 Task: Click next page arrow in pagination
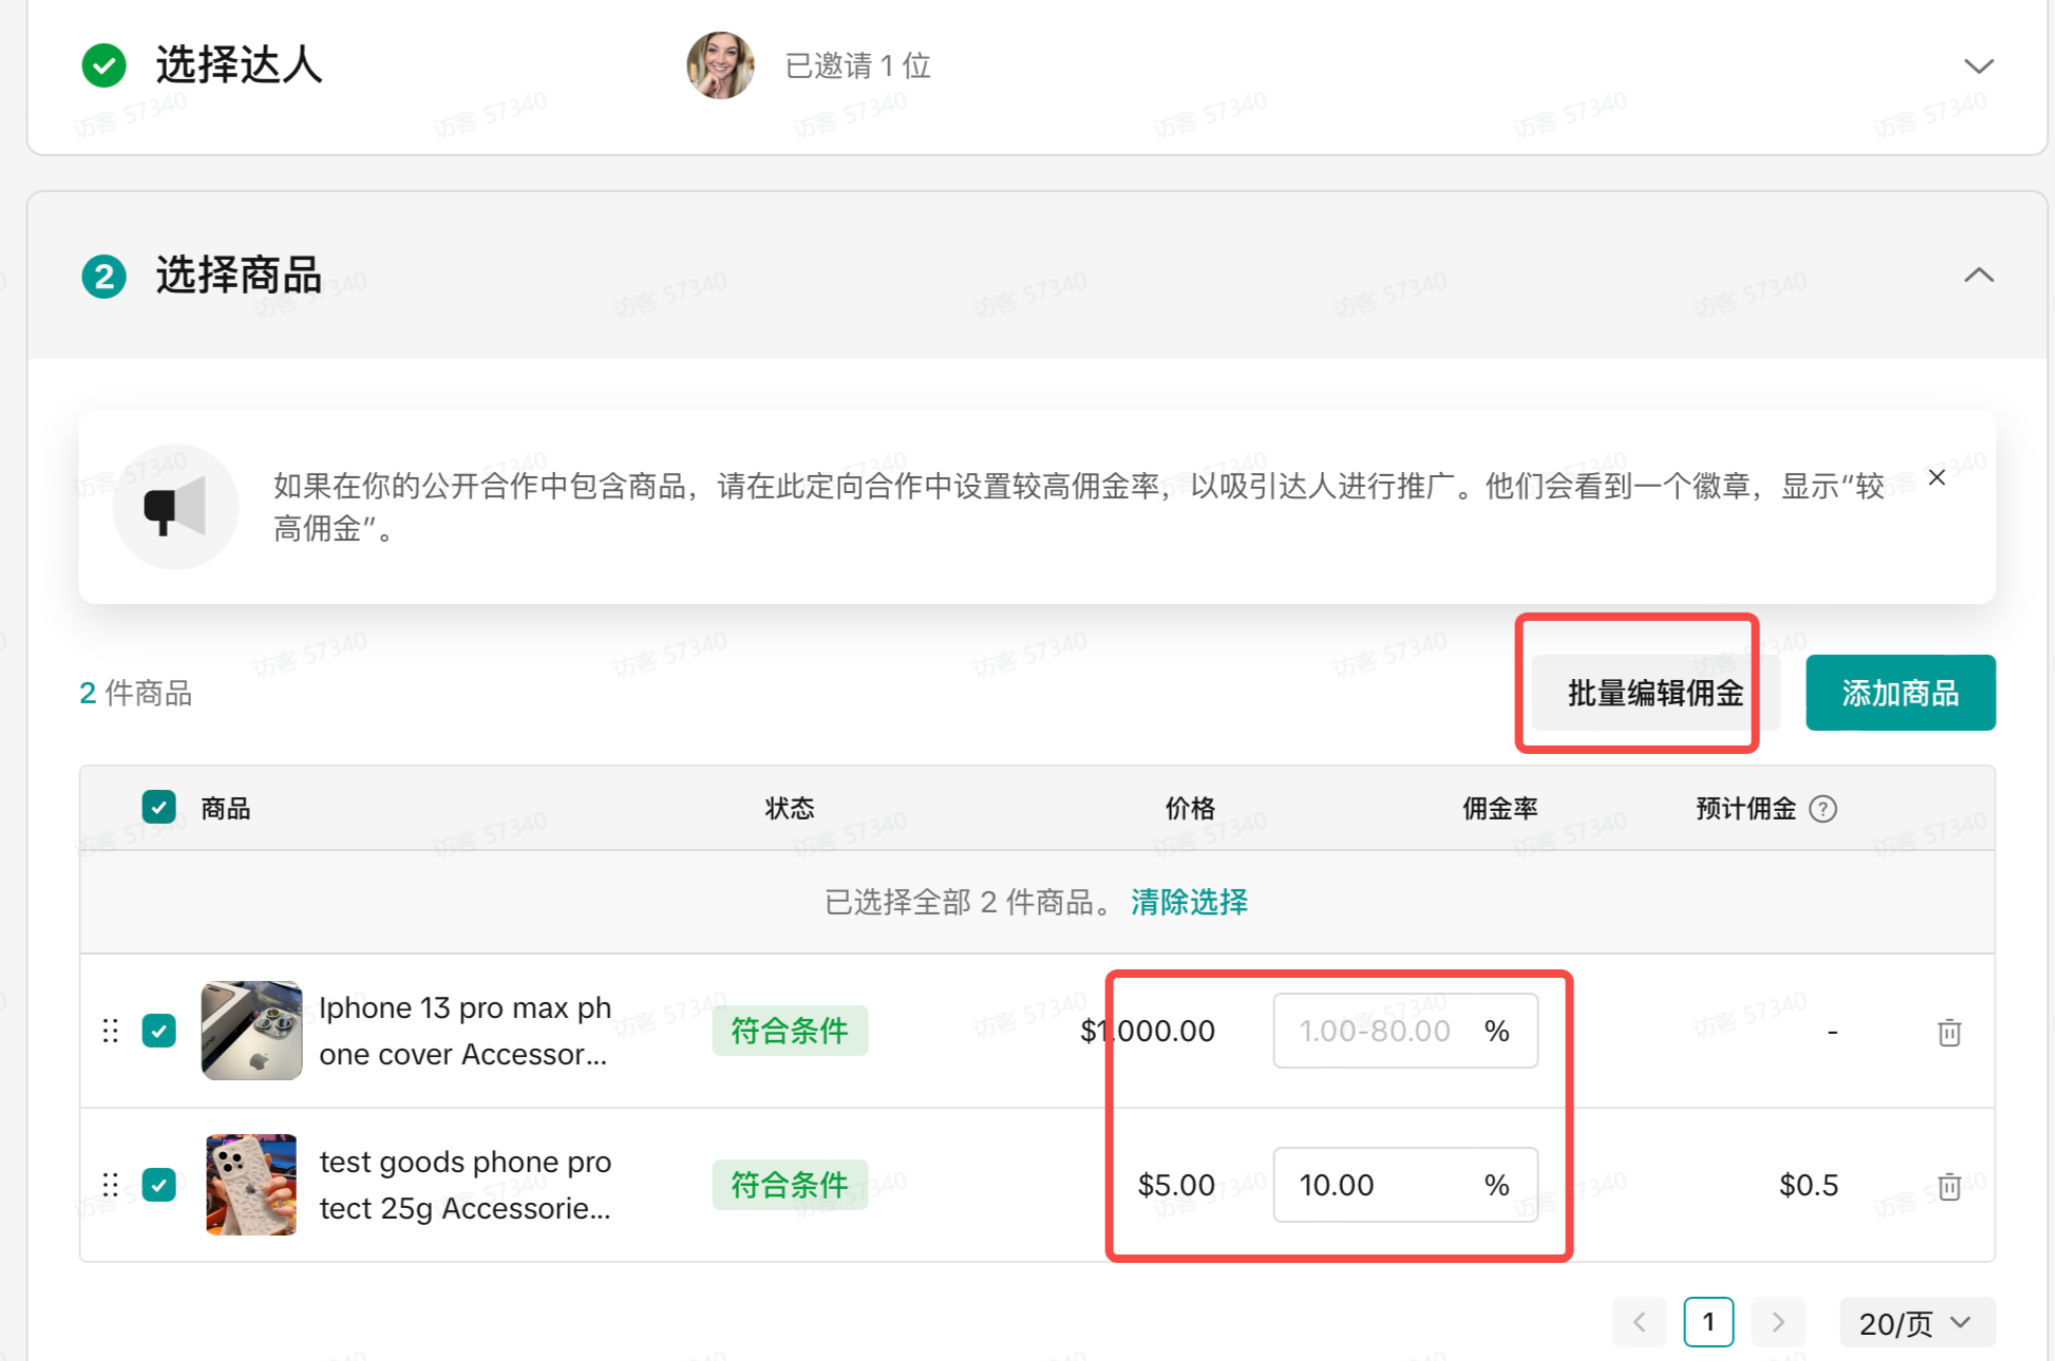click(x=1778, y=1322)
